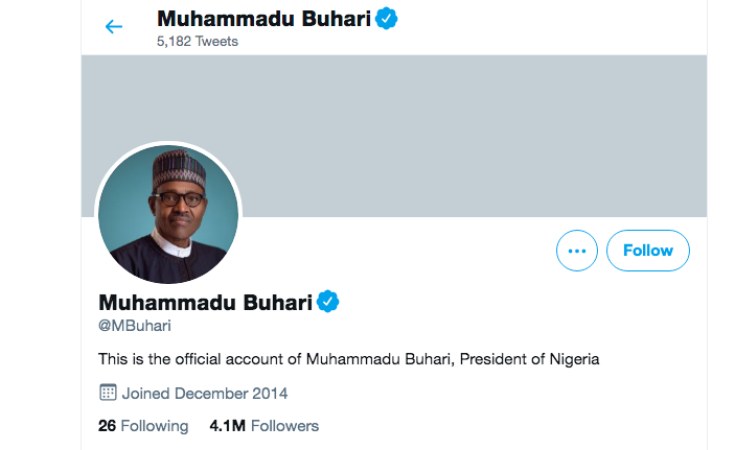Open the three-dots more options menu
The image size is (735, 450).
576,251
